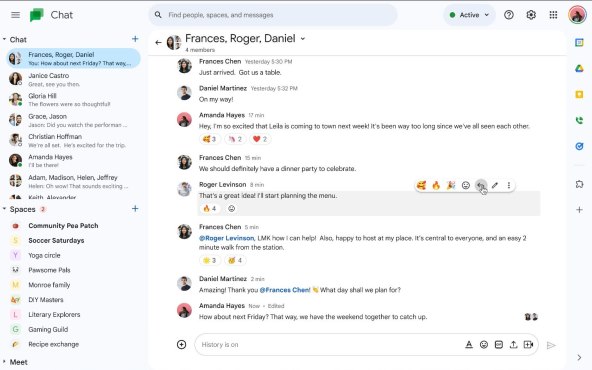Toggle the star 3 reaction on Frances's message
Image resolution: width=592 pixels, height=370 pixels.
[210, 260]
